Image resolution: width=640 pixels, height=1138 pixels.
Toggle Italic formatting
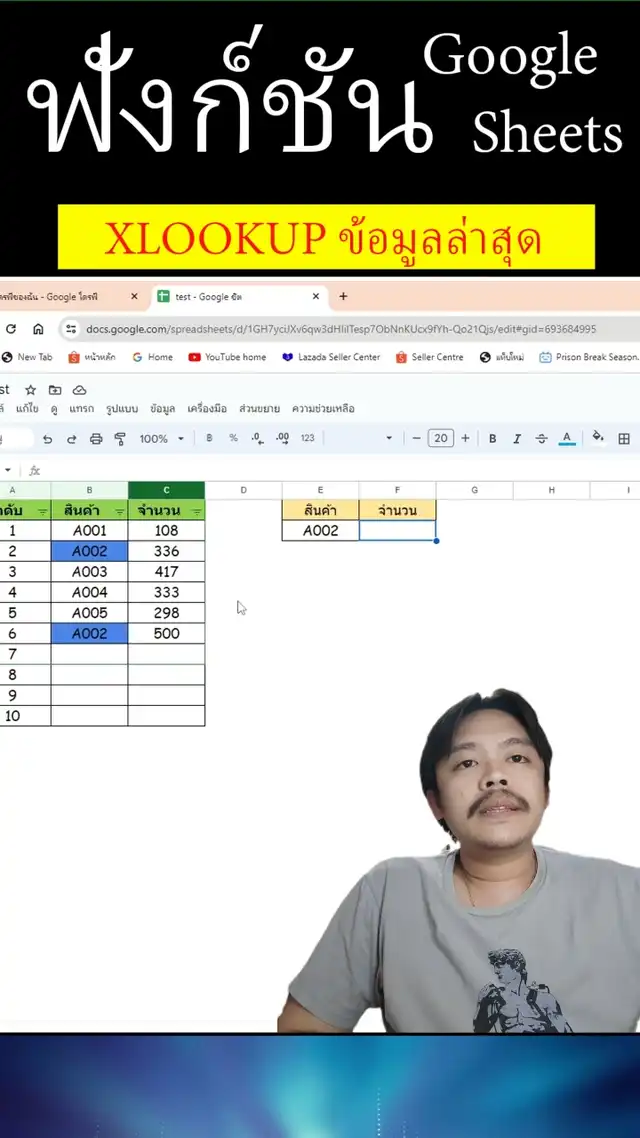[517, 438]
